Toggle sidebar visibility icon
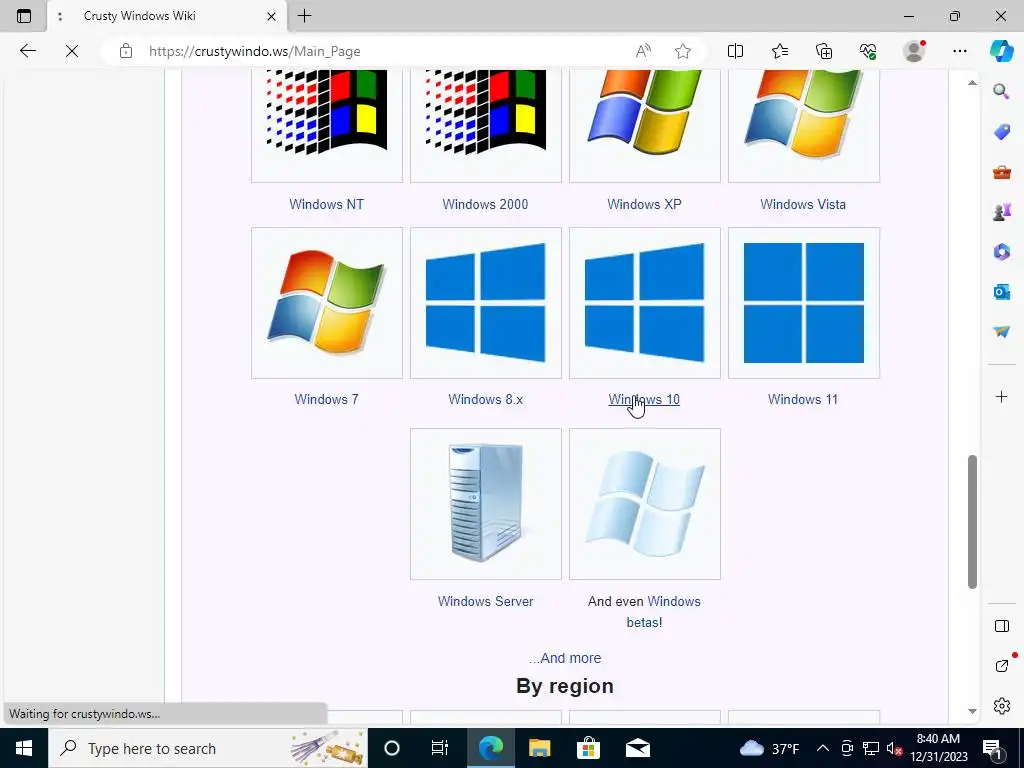This screenshot has height=768, width=1024. pyautogui.click(x=1001, y=626)
